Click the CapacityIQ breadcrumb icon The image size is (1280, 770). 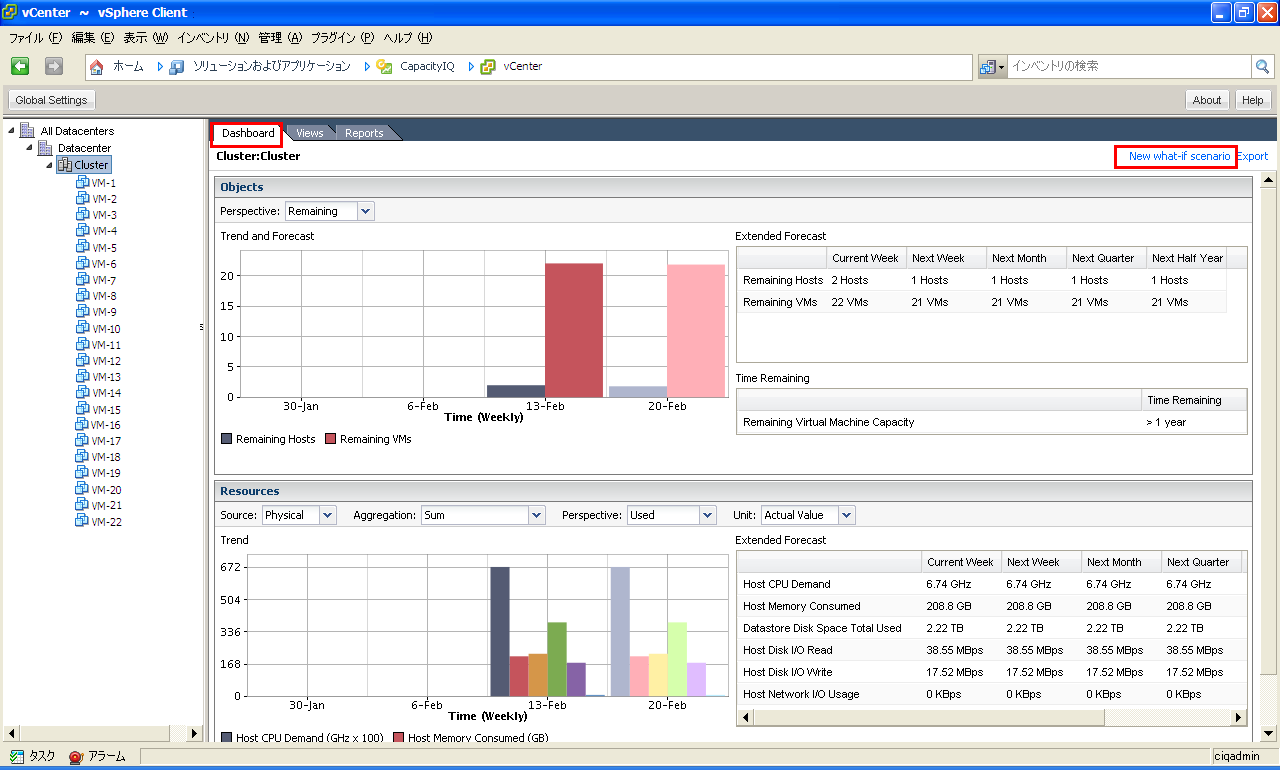(x=384, y=67)
